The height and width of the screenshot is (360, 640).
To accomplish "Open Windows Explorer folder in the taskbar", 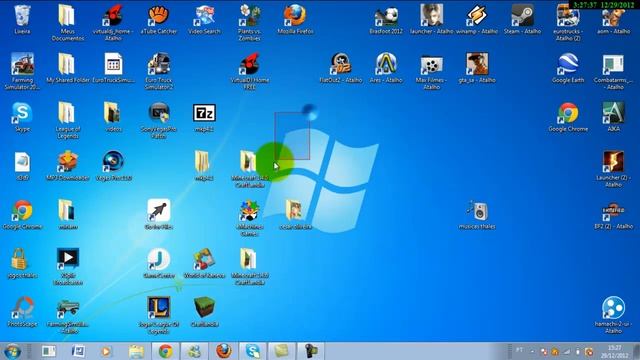I will (136, 351).
